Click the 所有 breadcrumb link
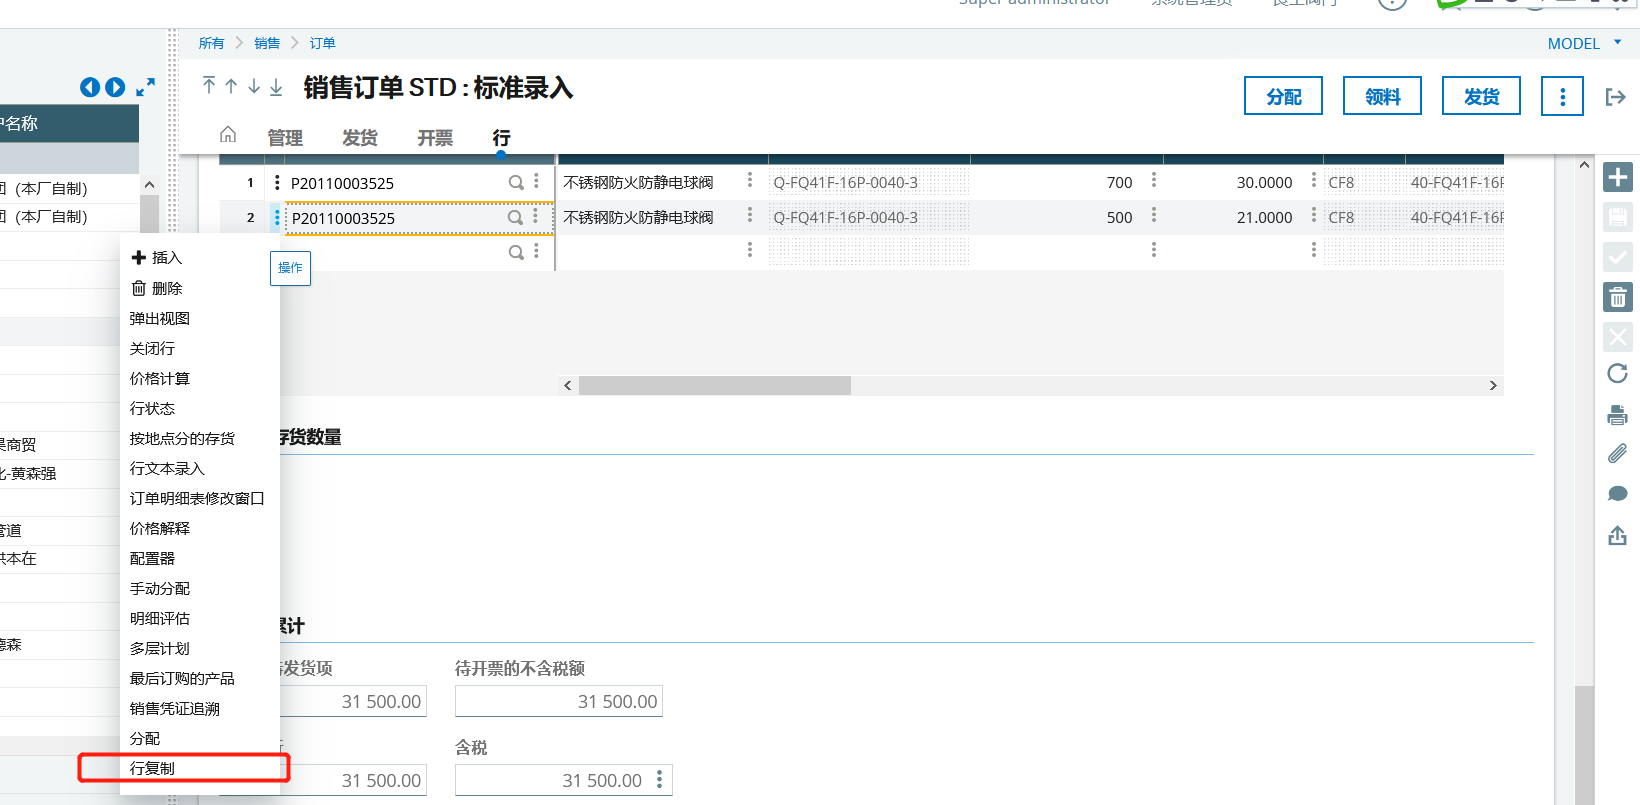The width and height of the screenshot is (1640, 805). (211, 43)
